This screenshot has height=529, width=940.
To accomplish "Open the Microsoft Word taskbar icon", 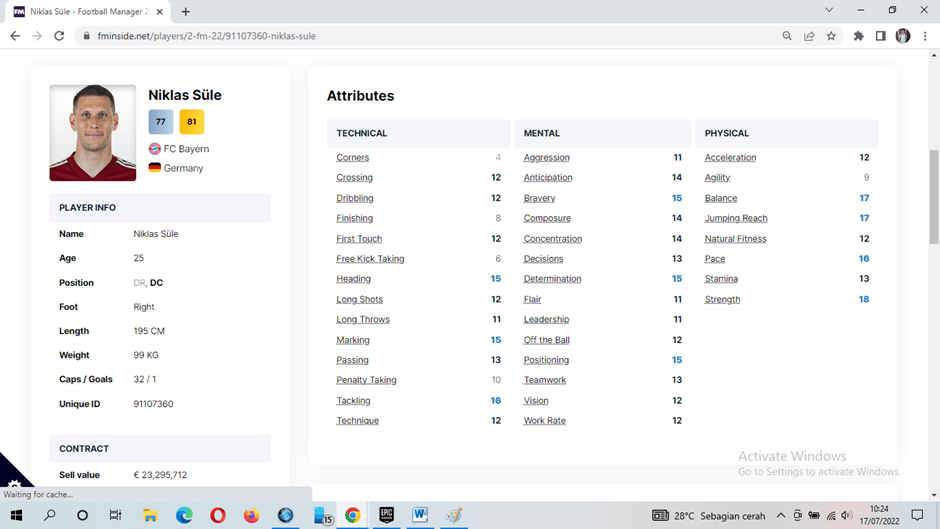I will (420, 515).
